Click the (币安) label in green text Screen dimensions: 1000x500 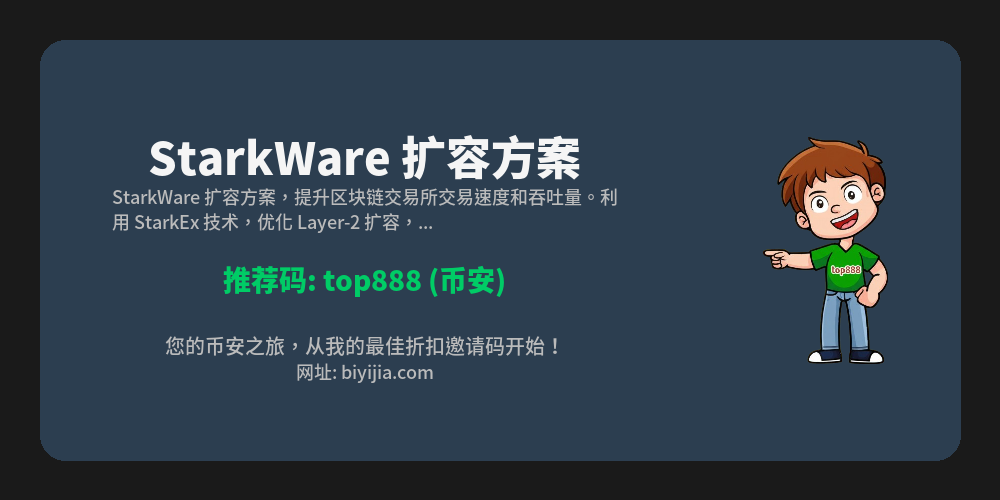point(467,281)
